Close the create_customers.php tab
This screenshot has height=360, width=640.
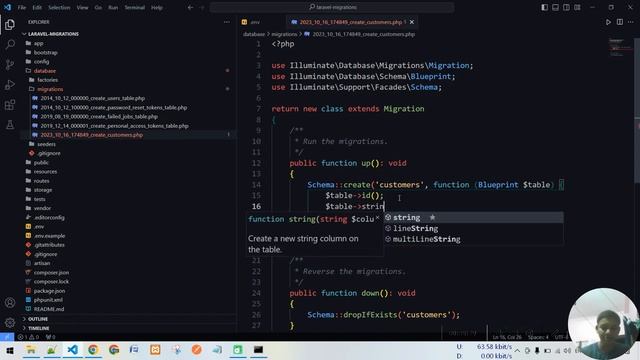(412, 22)
